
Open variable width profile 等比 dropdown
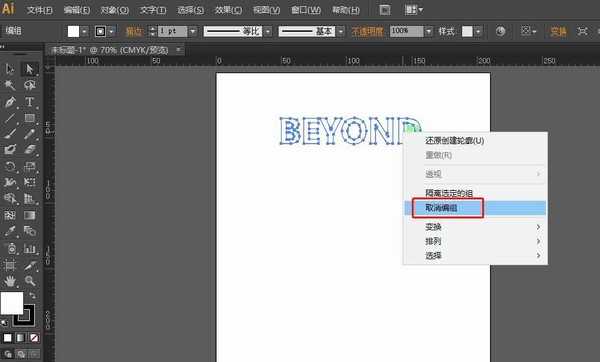(x=268, y=31)
